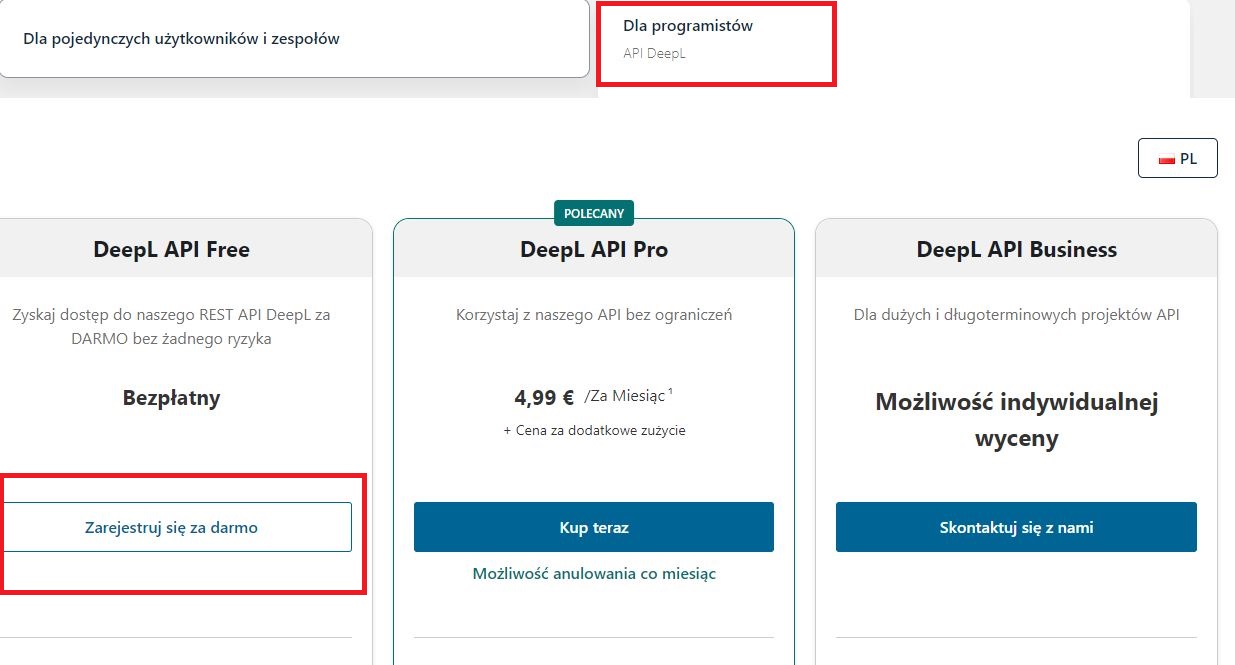
Task: Open the PL language selector
Action: pos(1178,158)
